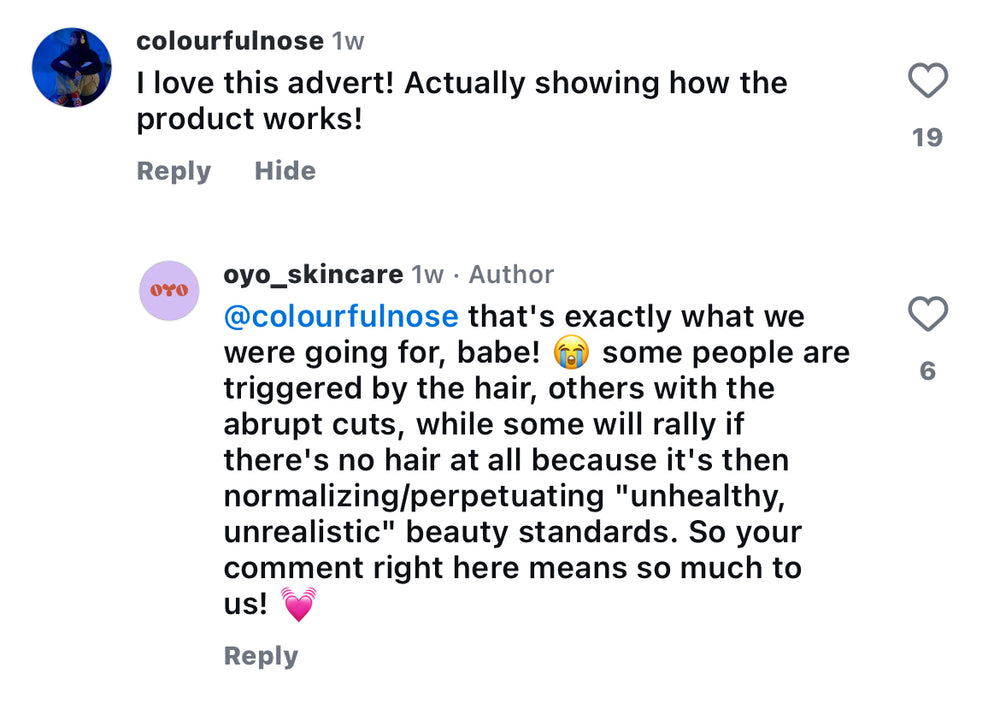This screenshot has height=721, width=1000.
Task: Click the colourfulnose username
Action: click(230, 41)
